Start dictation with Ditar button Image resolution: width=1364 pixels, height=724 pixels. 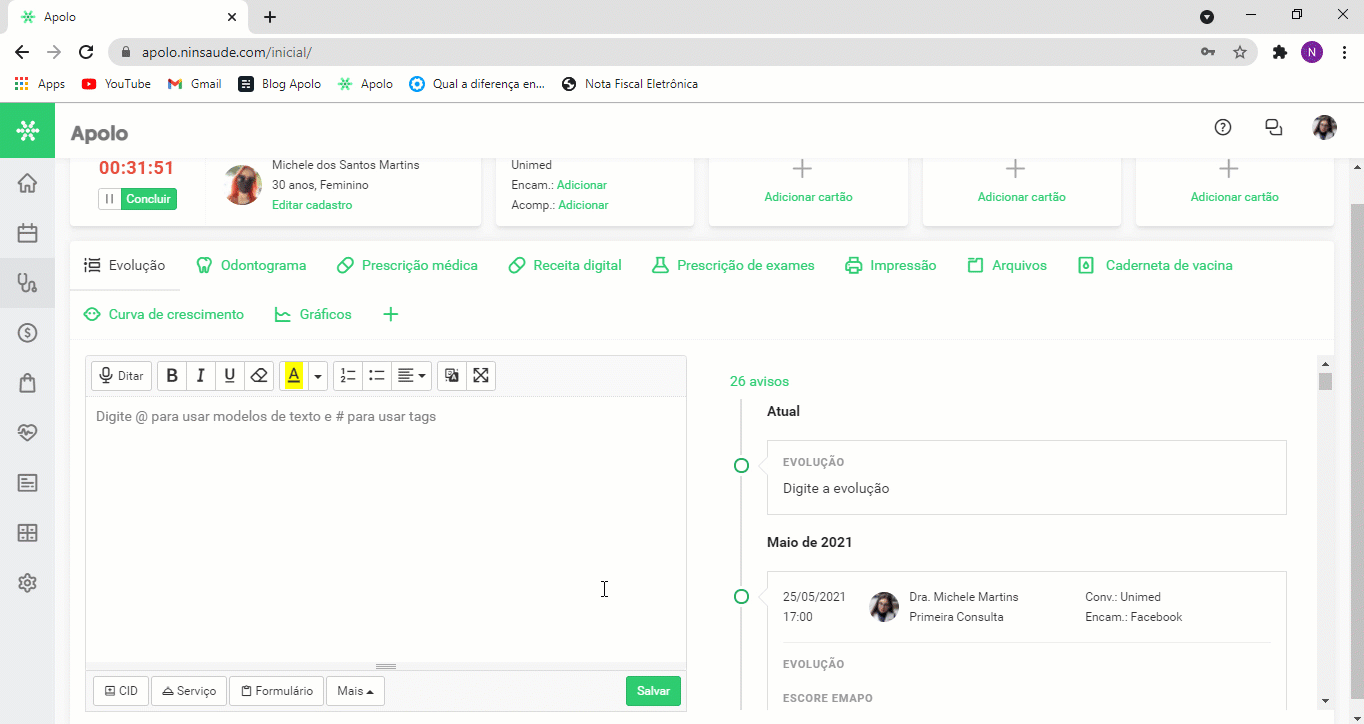[x=121, y=376]
